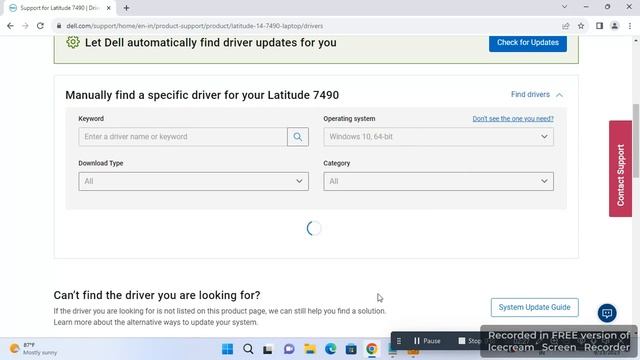Click the 'Don't see the one you need?' link
The width and height of the screenshot is (640, 360).
click(x=513, y=119)
